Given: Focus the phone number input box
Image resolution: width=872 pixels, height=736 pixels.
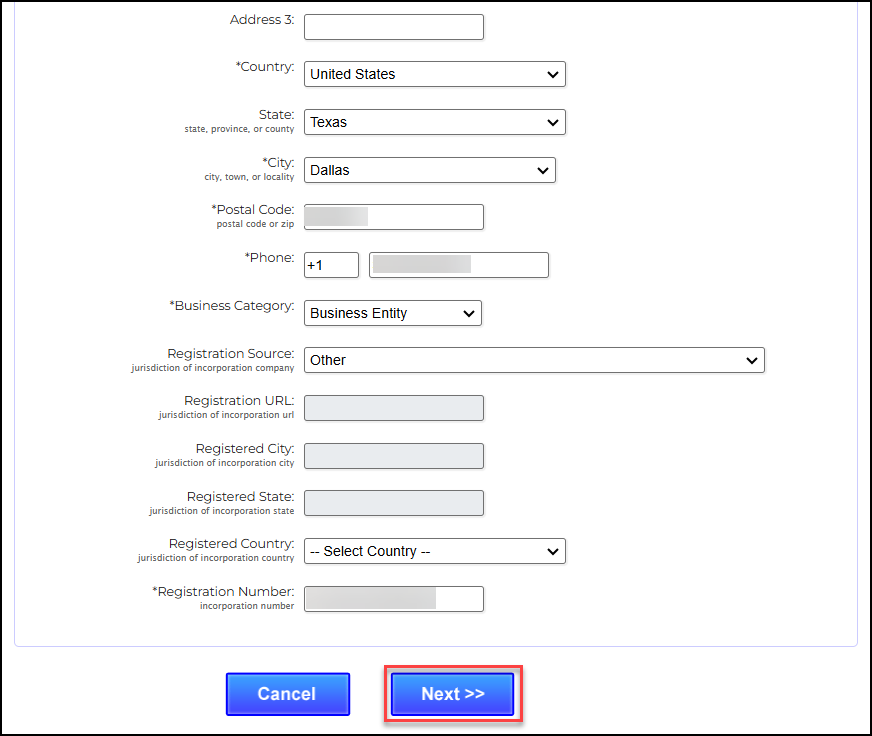Looking at the screenshot, I should pyautogui.click(x=458, y=265).
